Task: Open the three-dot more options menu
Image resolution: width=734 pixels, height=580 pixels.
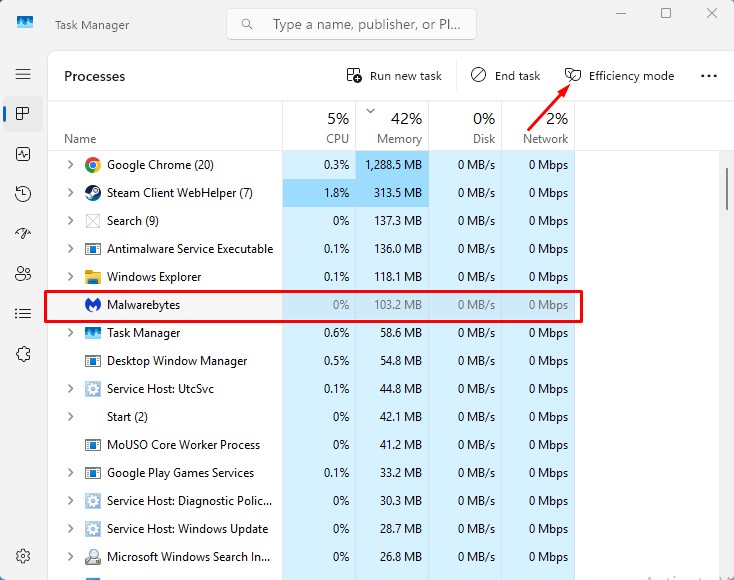Action: tap(709, 76)
